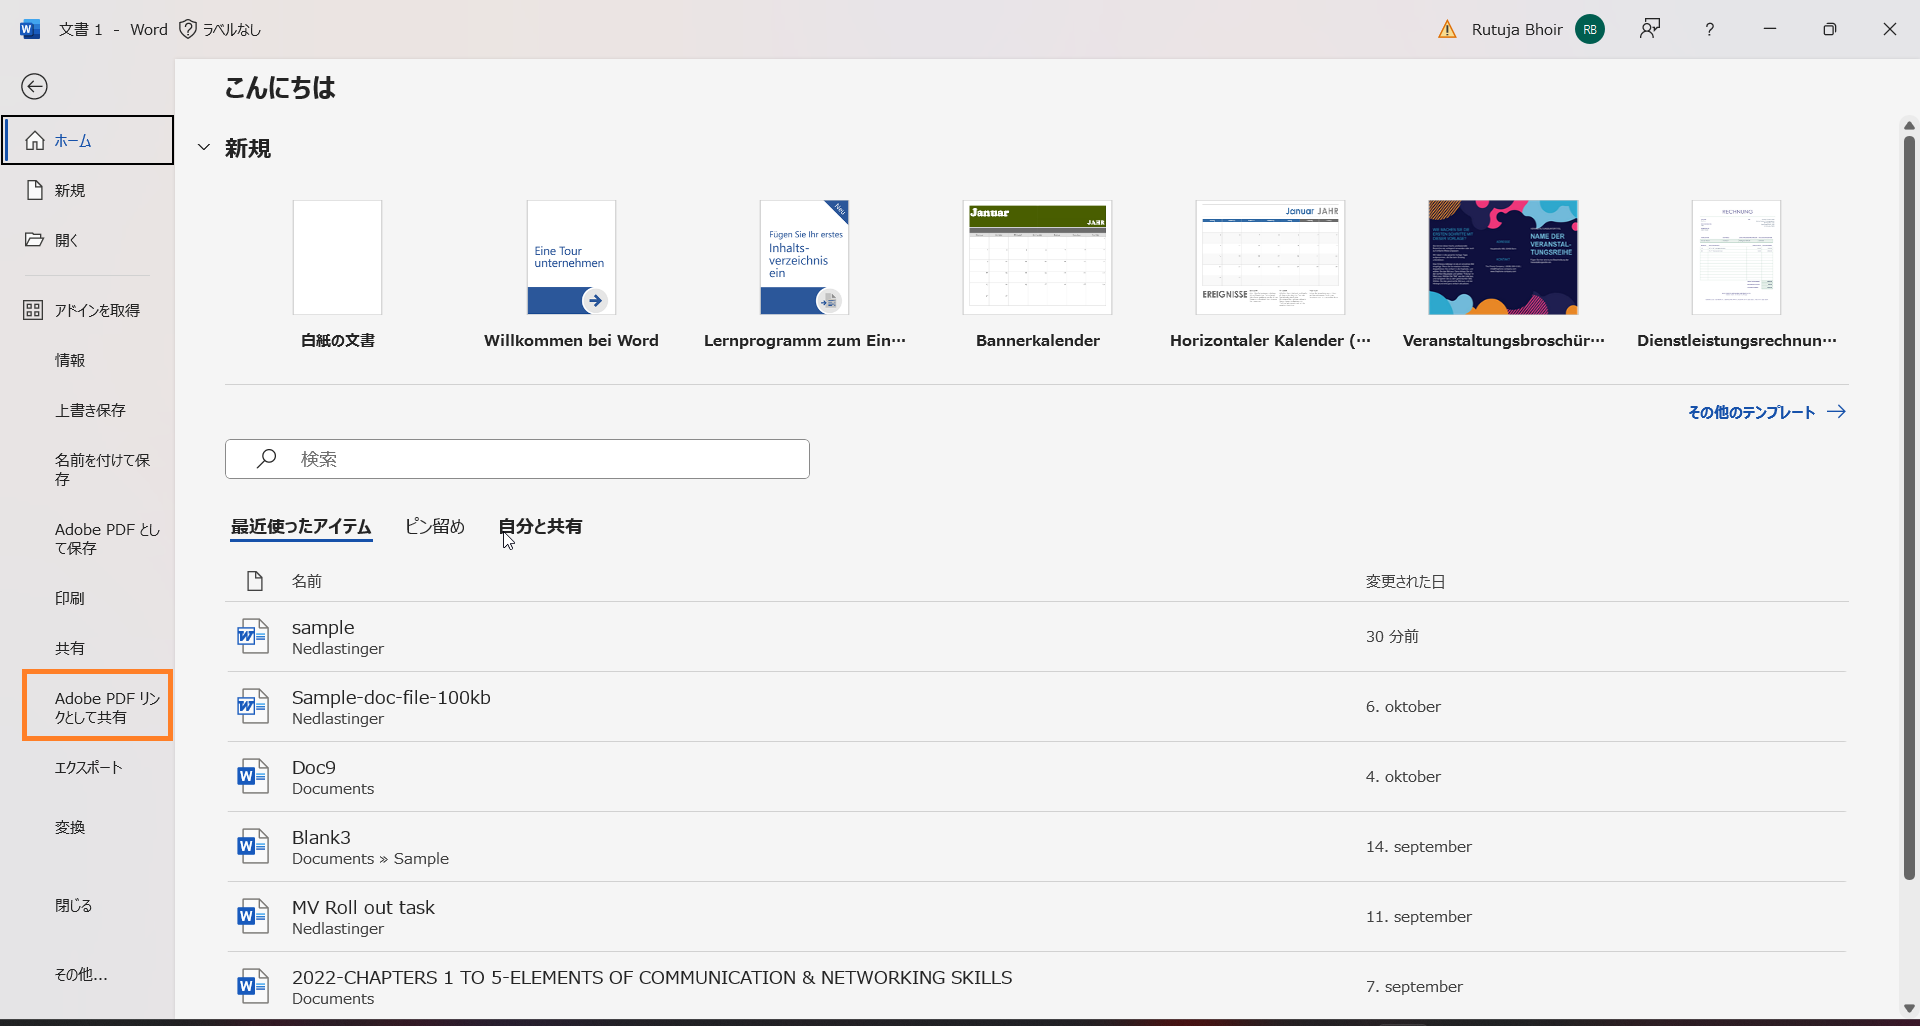Open the Blank3 document
Image resolution: width=1920 pixels, height=1026 pixels.
point(1036,846)
